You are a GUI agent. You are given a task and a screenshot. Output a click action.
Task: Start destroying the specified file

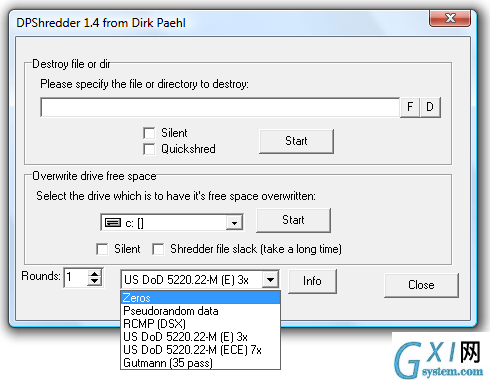pyautogui.click(x=296, y=141)
